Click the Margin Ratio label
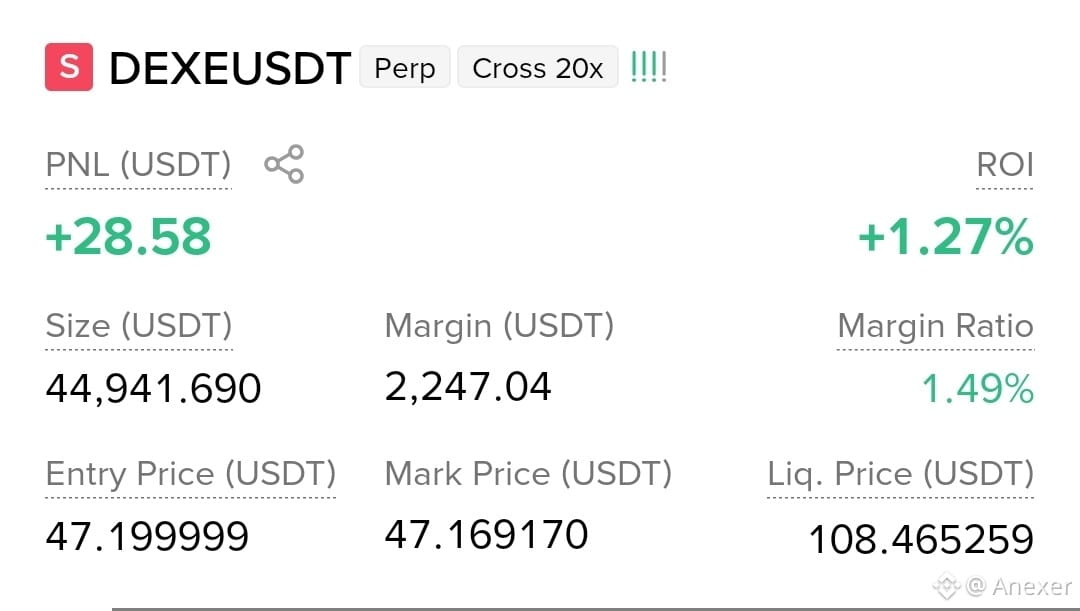This screenshot has width=1080, height=611. (x=935, y=326)
